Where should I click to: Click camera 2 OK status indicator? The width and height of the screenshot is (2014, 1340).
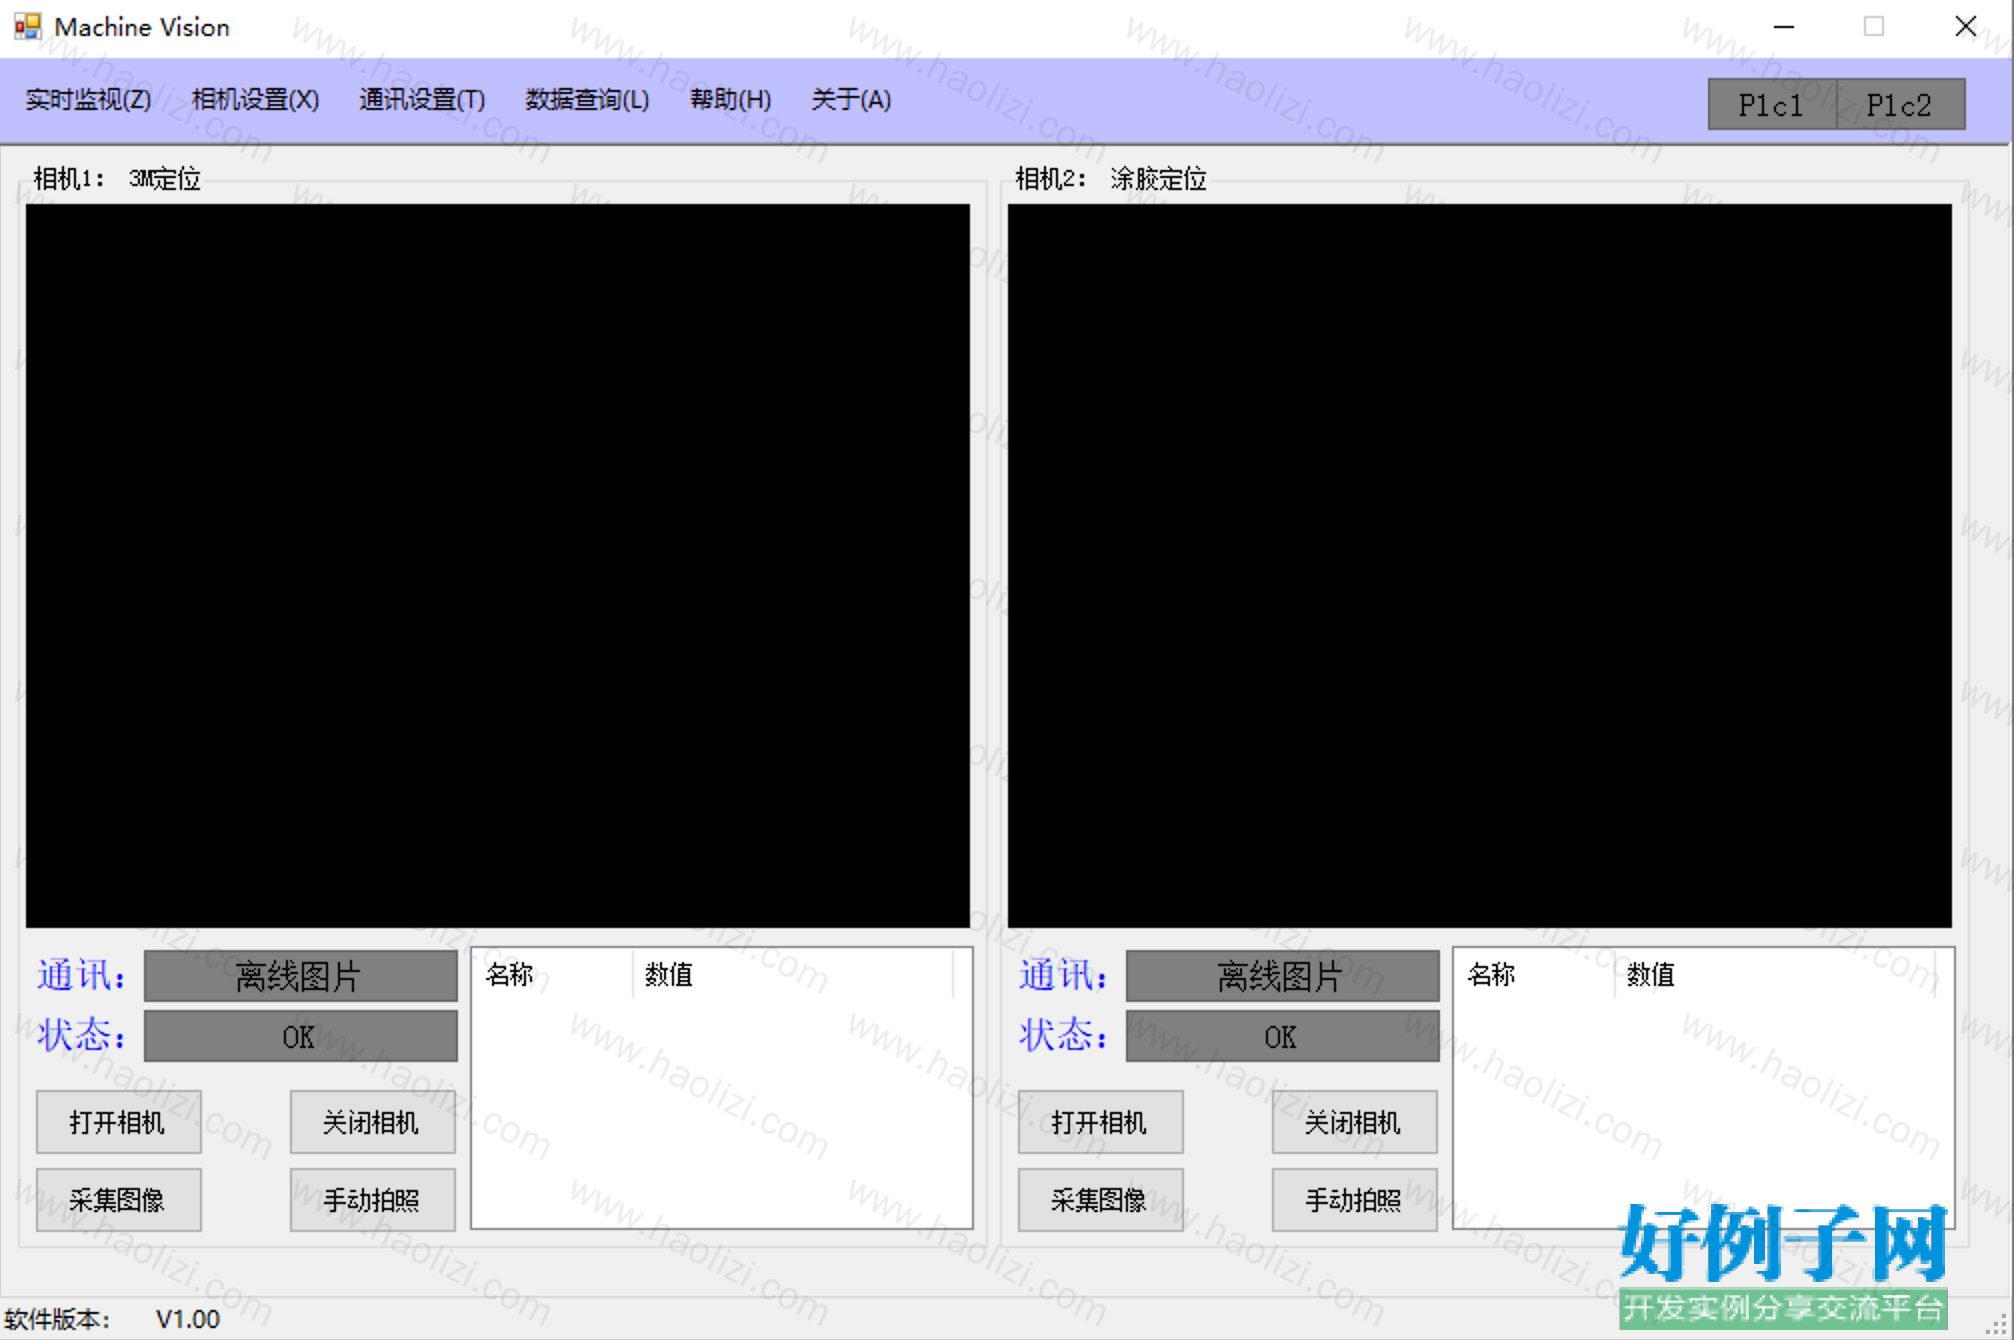pyautogui.click(x=1282, y=1036)
